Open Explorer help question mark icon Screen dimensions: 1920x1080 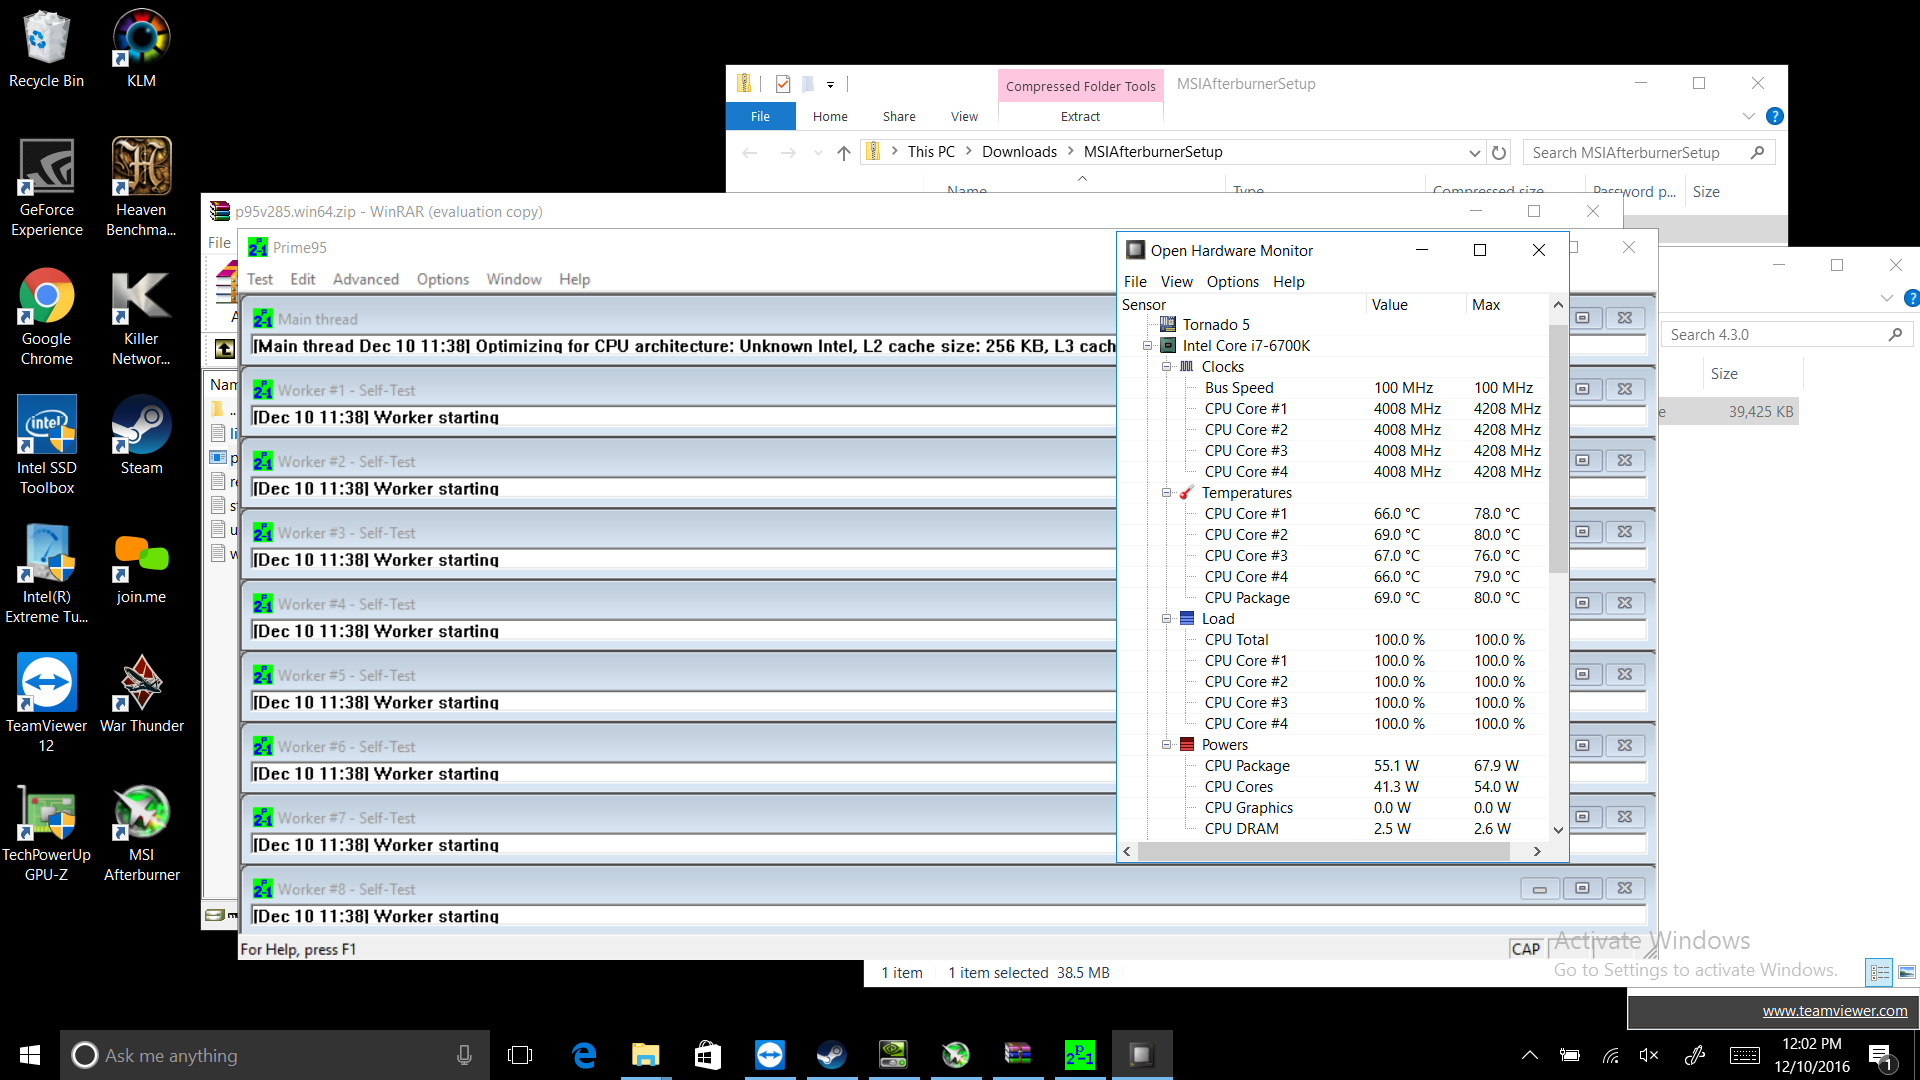coord(1775,116)
